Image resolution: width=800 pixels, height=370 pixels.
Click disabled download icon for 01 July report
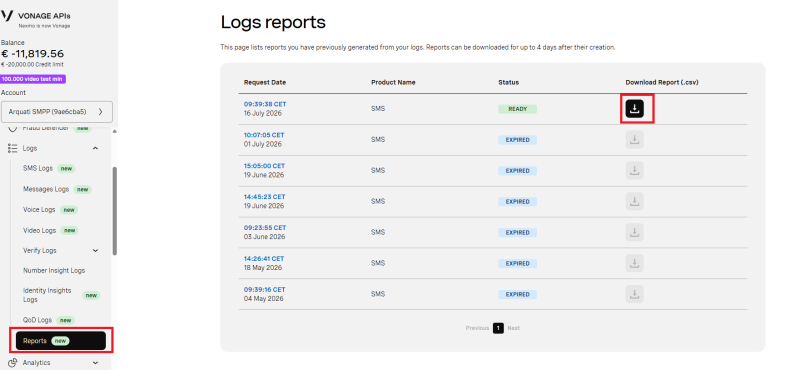pyautogui.click(x=635, y=140)
